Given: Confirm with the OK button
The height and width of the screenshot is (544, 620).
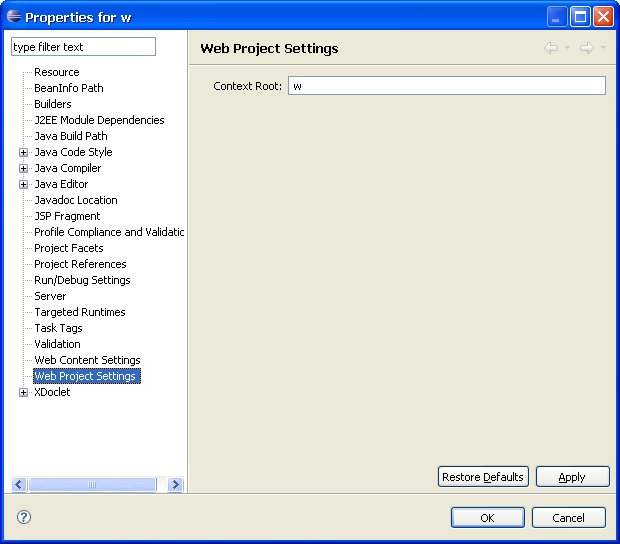Looking at the screenshot, I should tap(488, 518).
